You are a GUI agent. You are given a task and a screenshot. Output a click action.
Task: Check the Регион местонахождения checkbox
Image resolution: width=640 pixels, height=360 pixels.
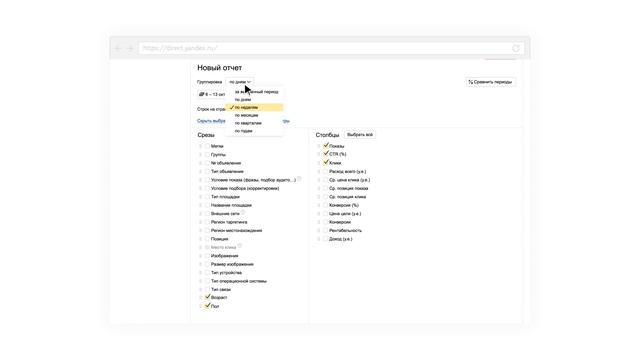(x=207, y=230)
